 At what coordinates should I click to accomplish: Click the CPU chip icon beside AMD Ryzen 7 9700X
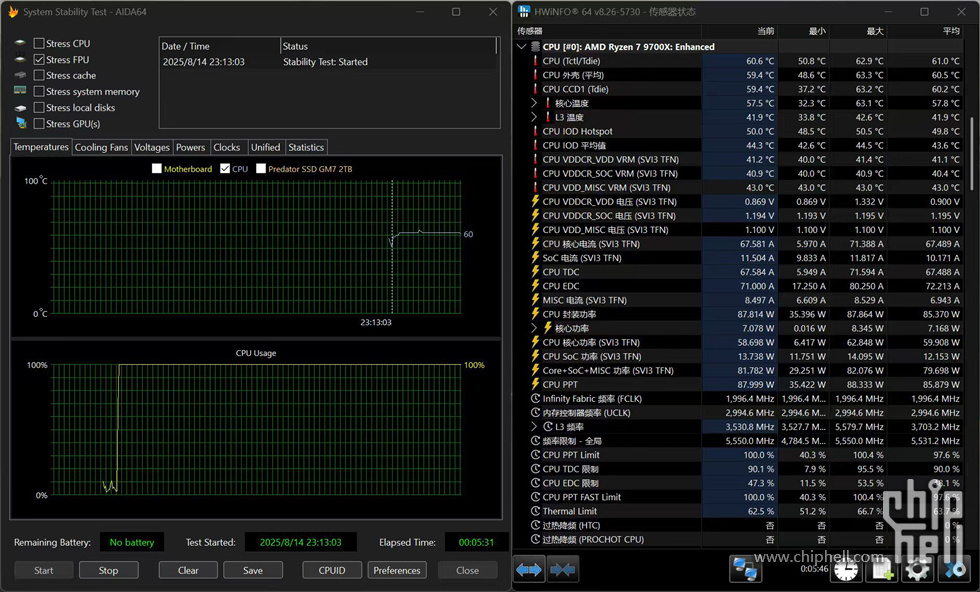click(536, 47)
